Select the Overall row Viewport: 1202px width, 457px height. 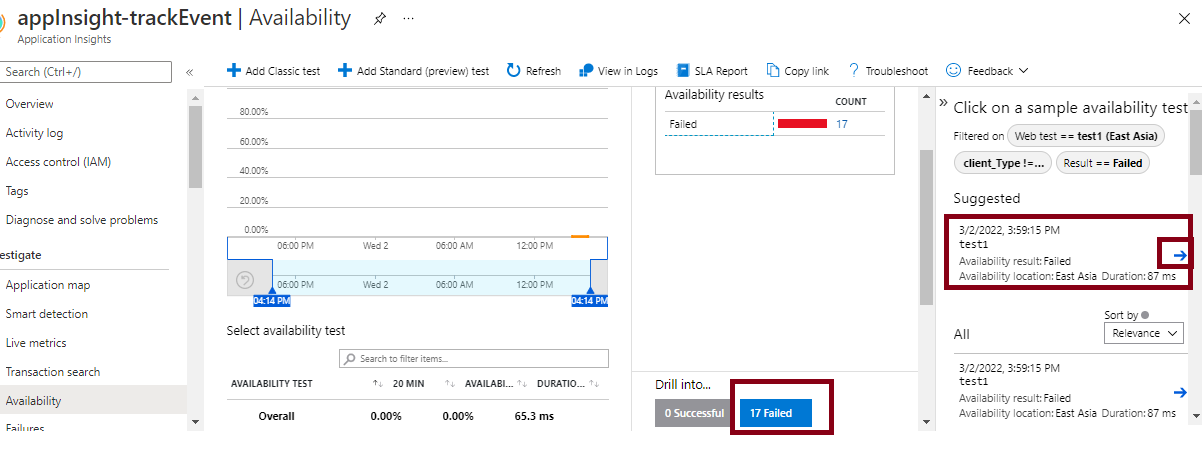coord(417,416)
